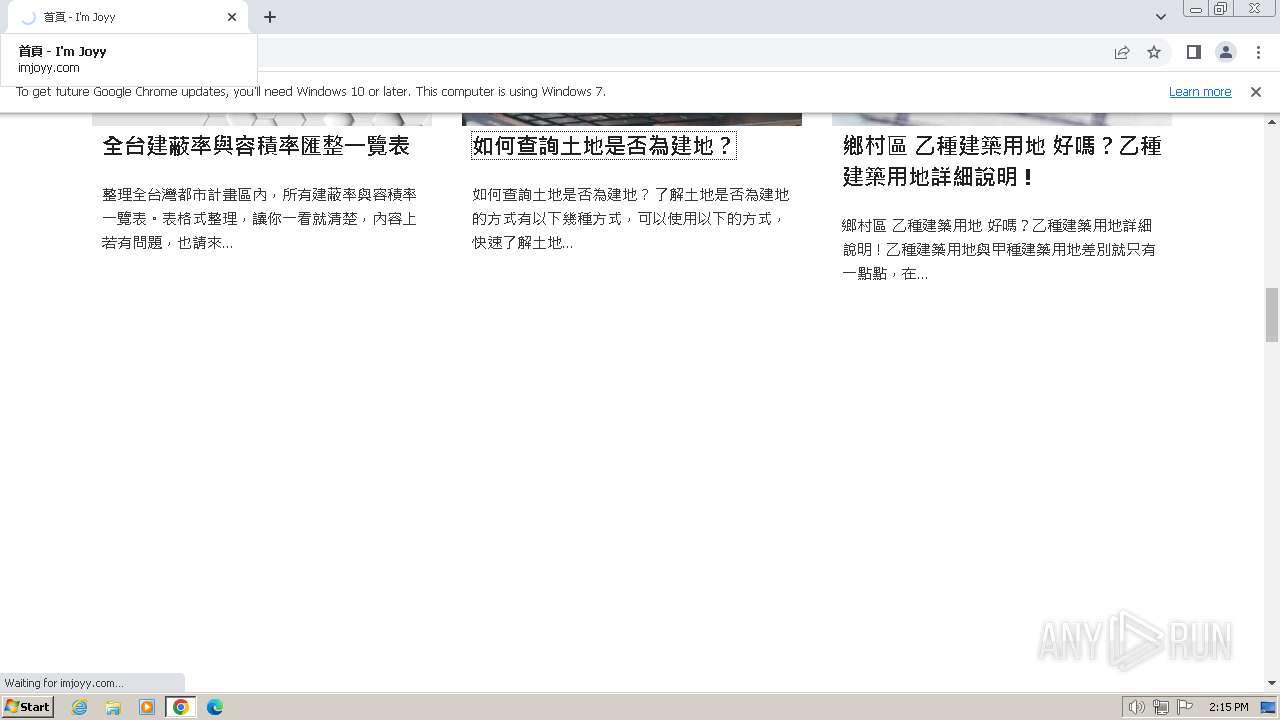This screenshot has width=1280, height=720.
Task: Open network status tray icon
Action: click(1161, 707)
